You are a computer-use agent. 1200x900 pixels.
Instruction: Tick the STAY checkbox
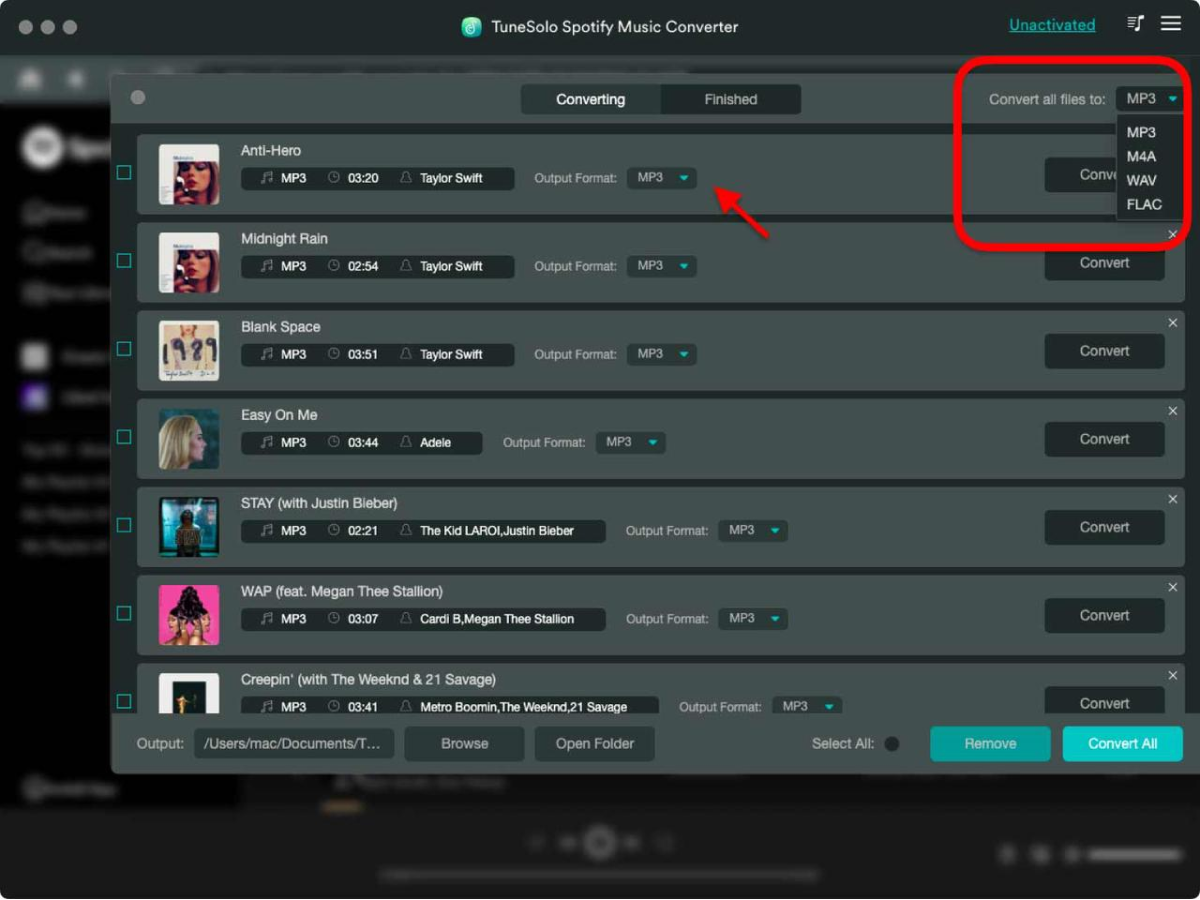coord(124,524)
